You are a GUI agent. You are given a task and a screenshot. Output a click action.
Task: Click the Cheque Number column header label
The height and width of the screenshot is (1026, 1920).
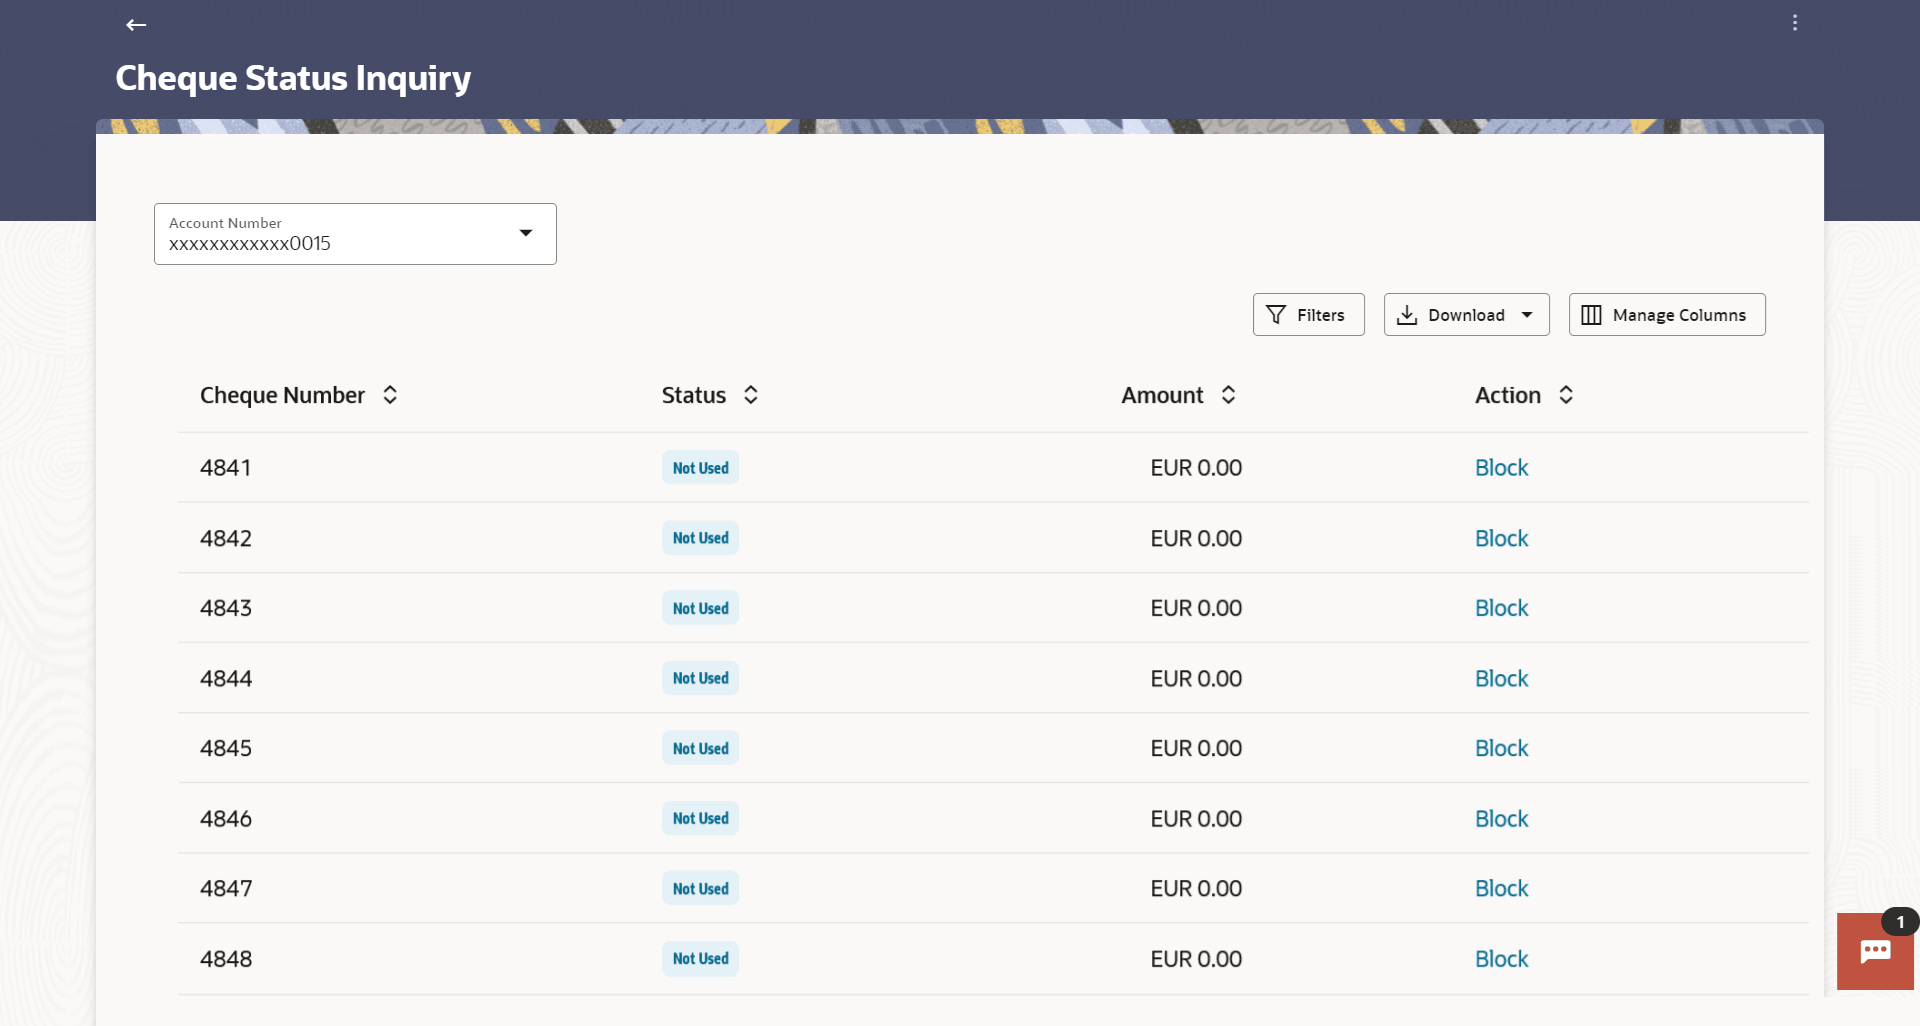tap(282, 395)
